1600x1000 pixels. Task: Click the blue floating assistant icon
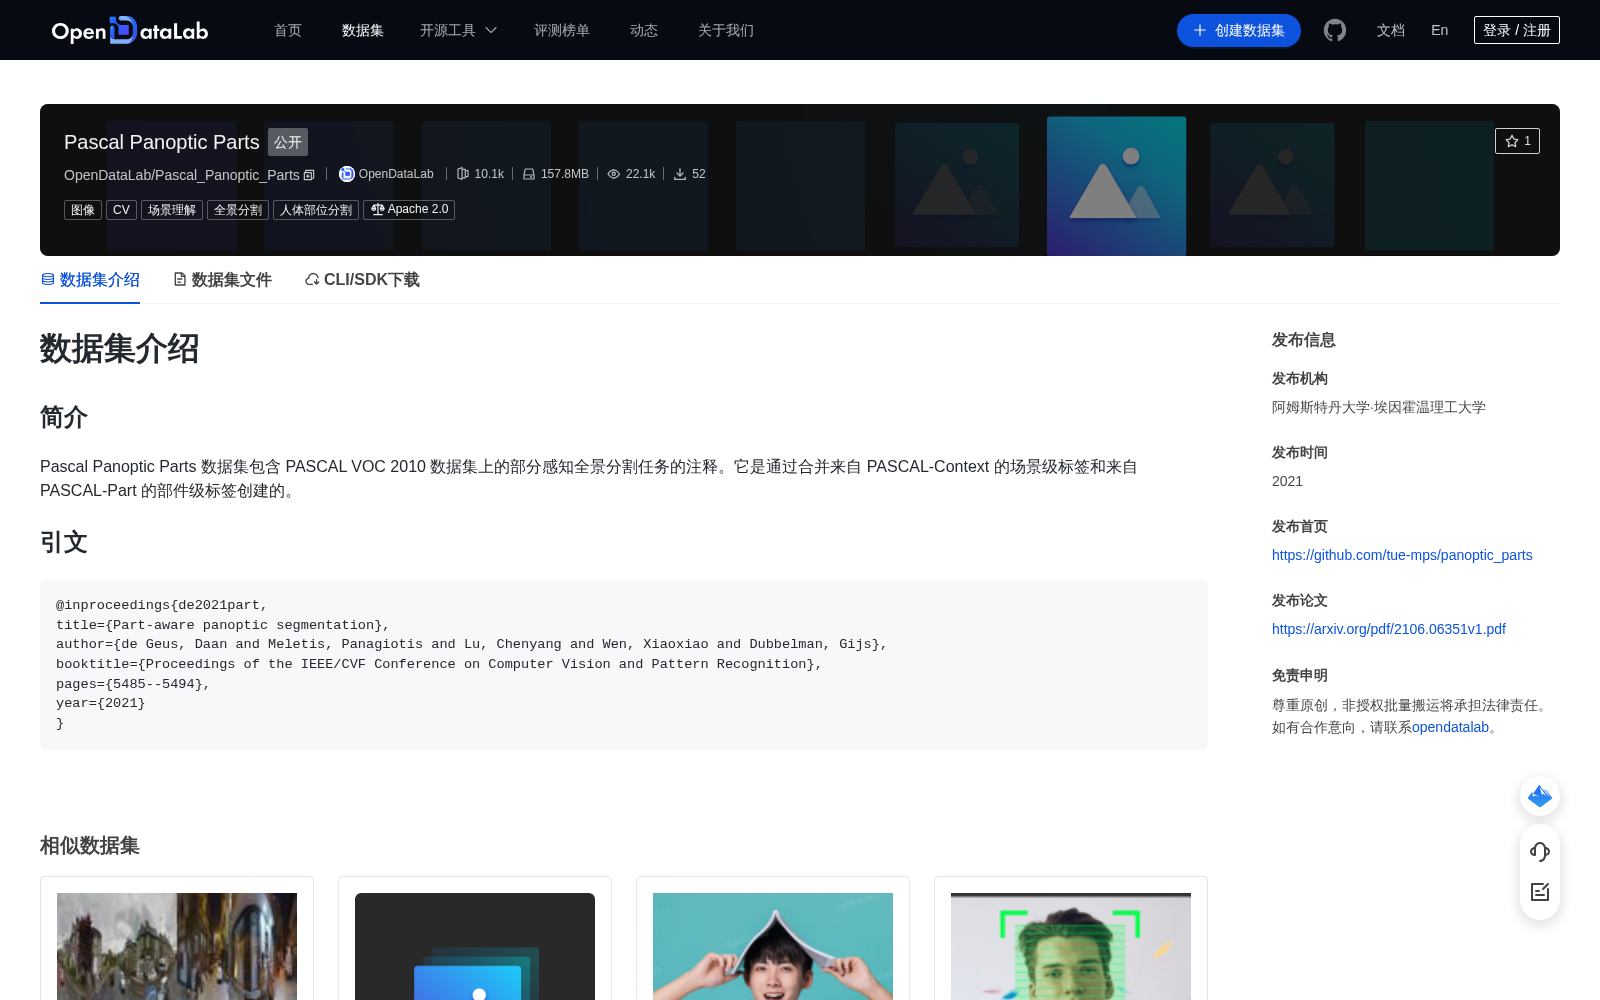1540,796
